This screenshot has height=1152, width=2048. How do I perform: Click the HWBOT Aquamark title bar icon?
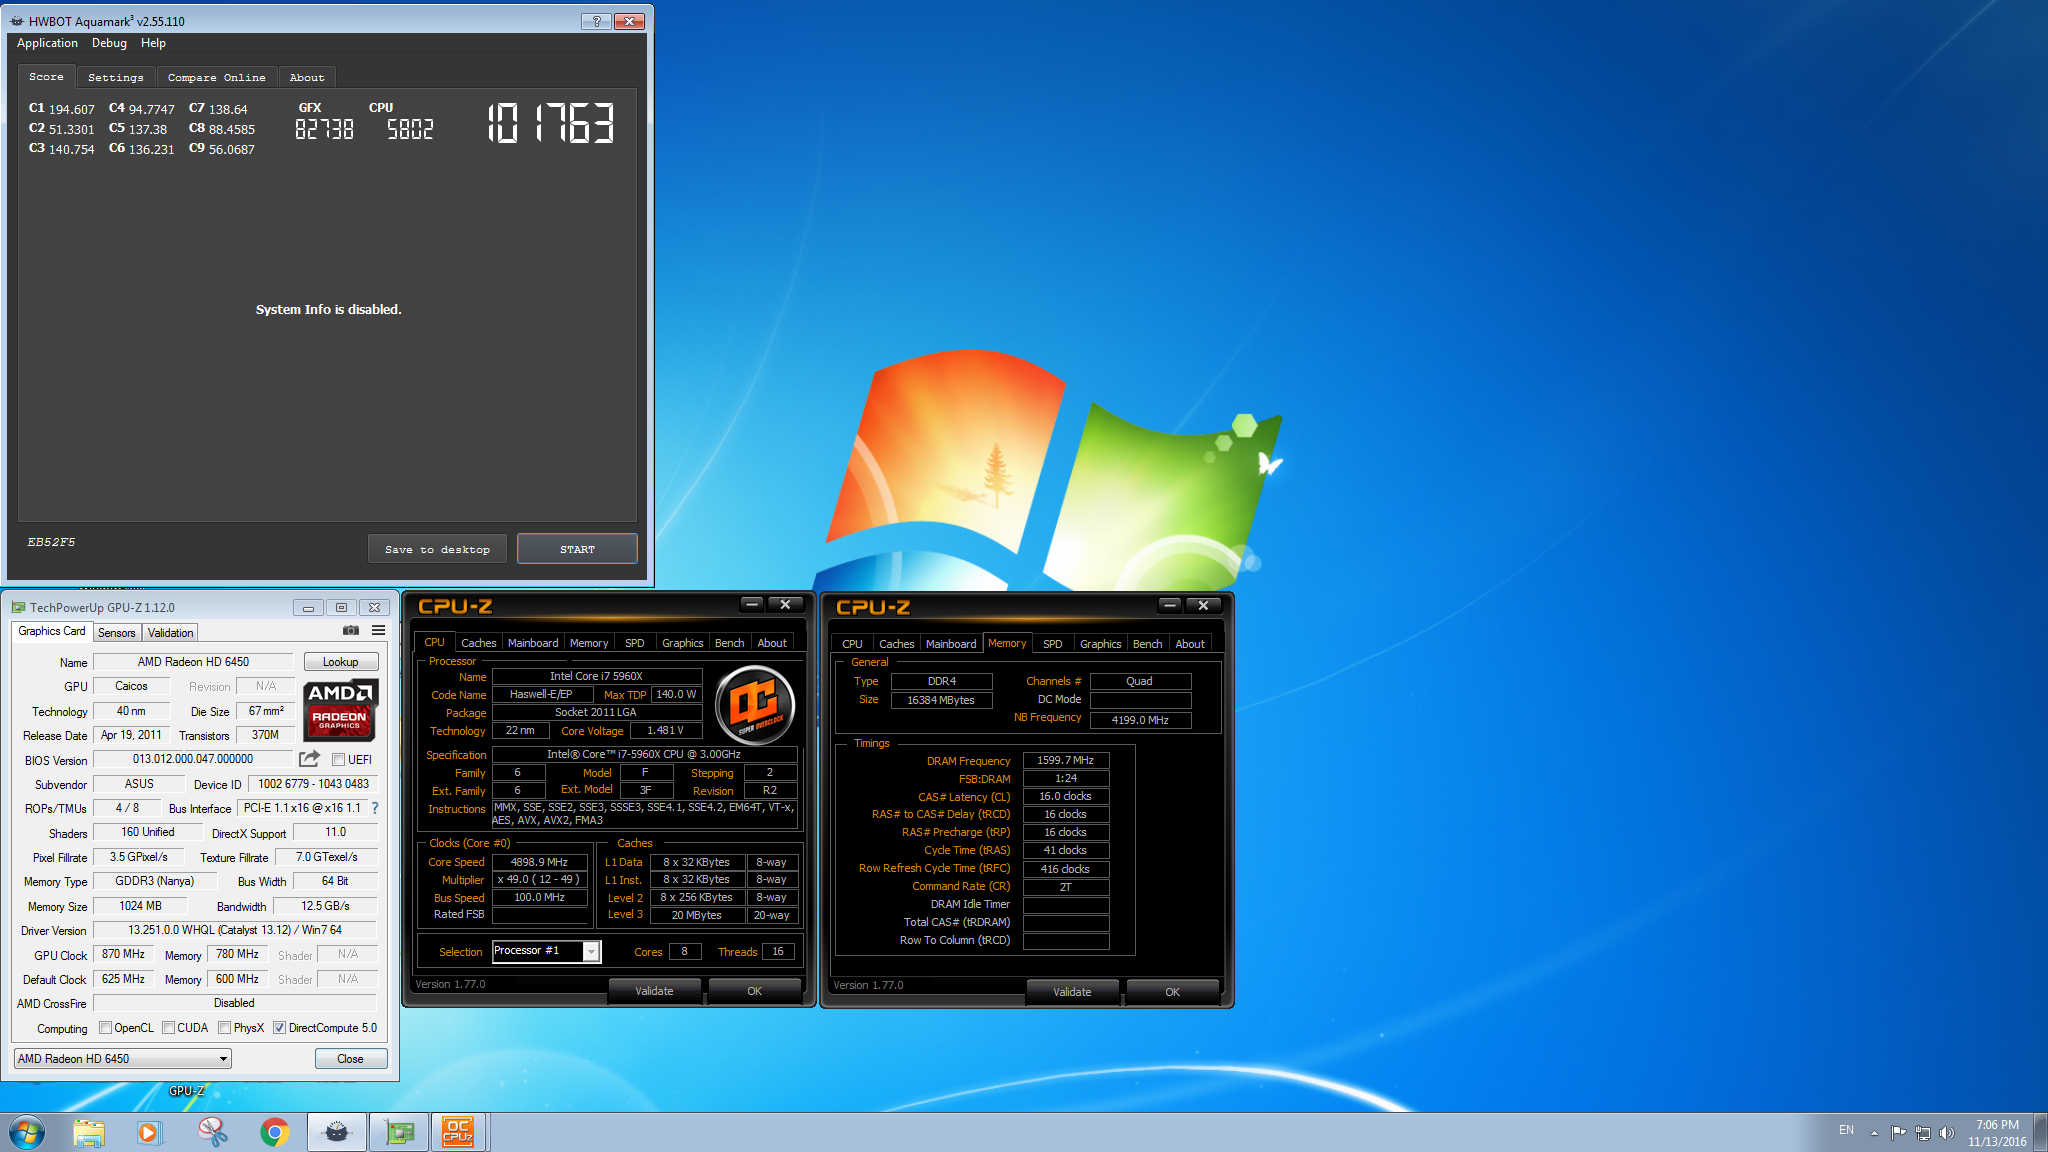pyautogui.click(x=17, y=21)
